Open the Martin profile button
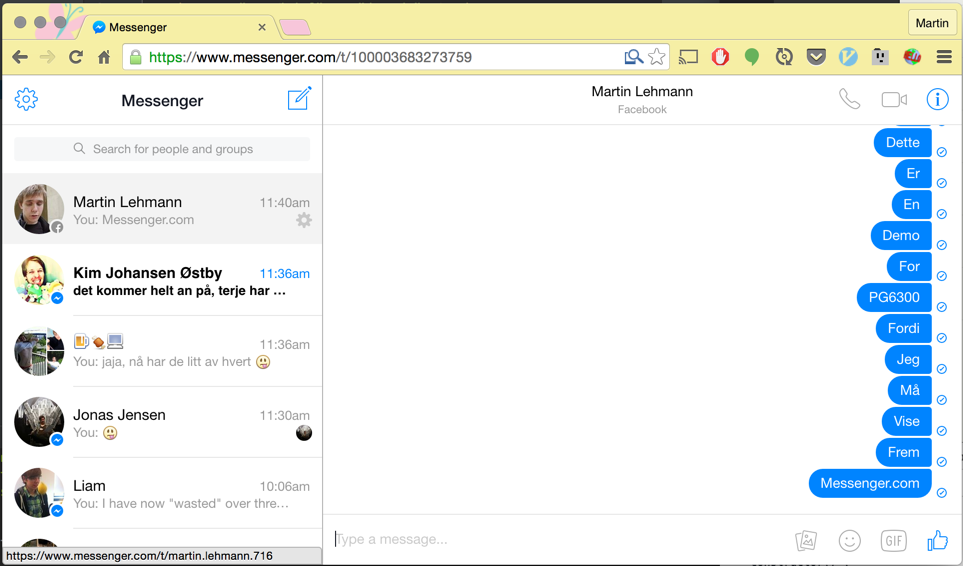 tap(932, 23)
